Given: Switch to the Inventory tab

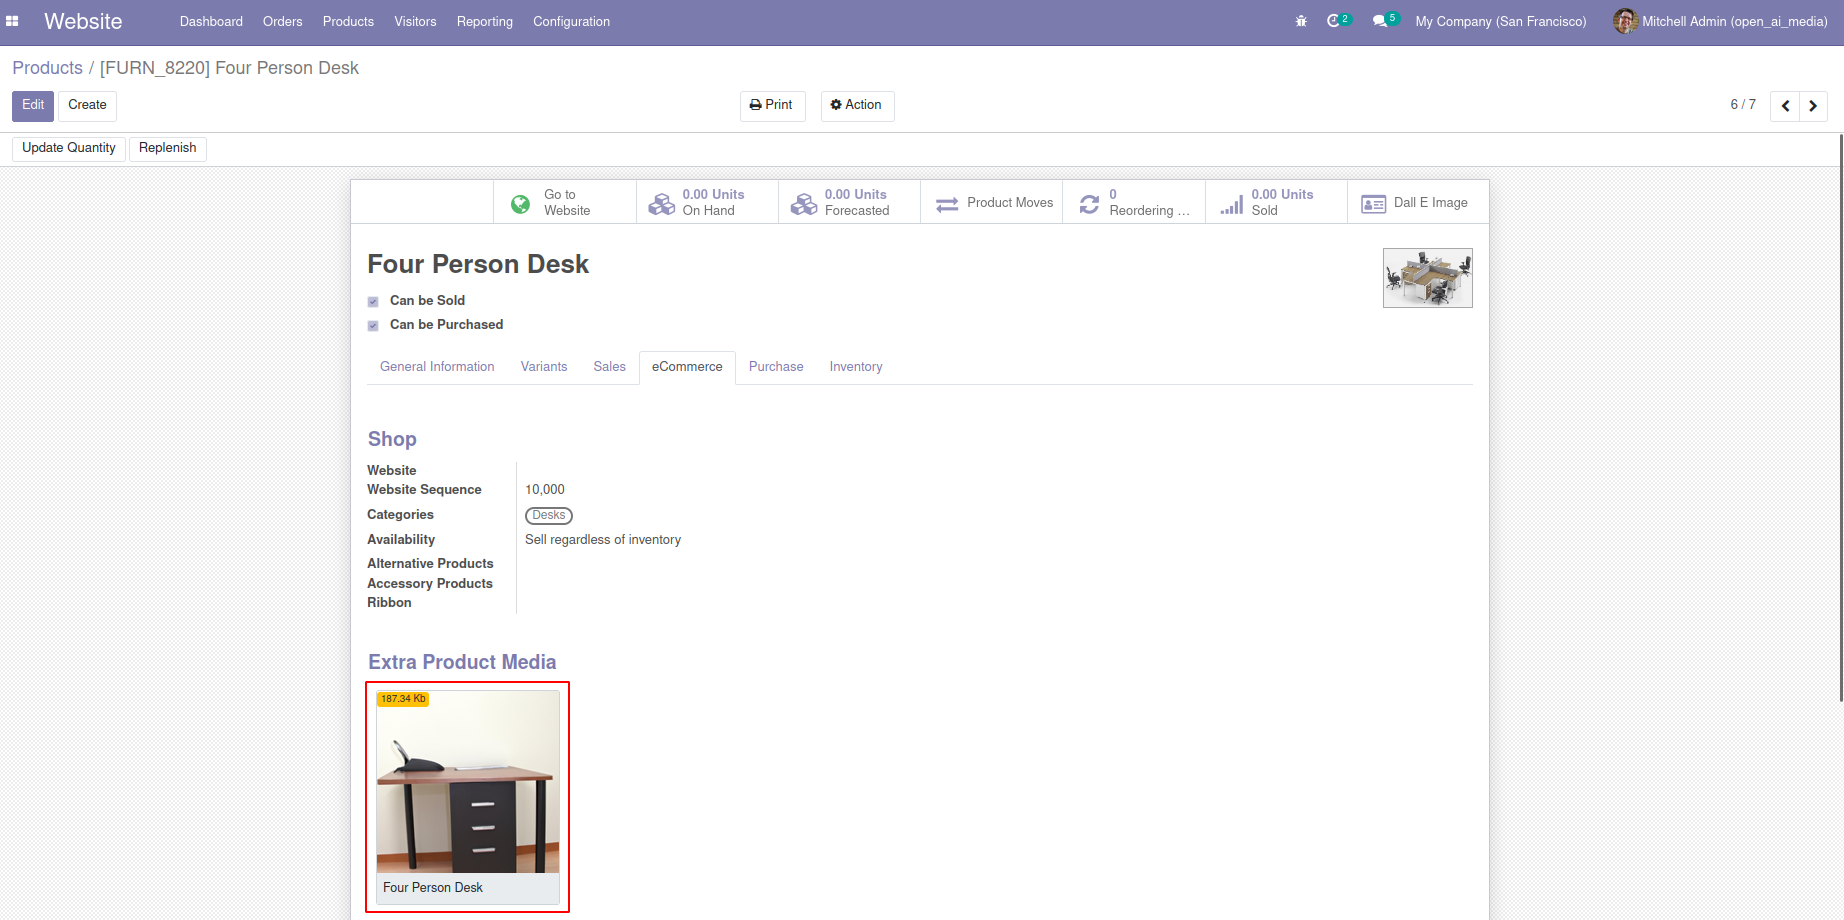Looking at the screenshot, I should (856, 367).
